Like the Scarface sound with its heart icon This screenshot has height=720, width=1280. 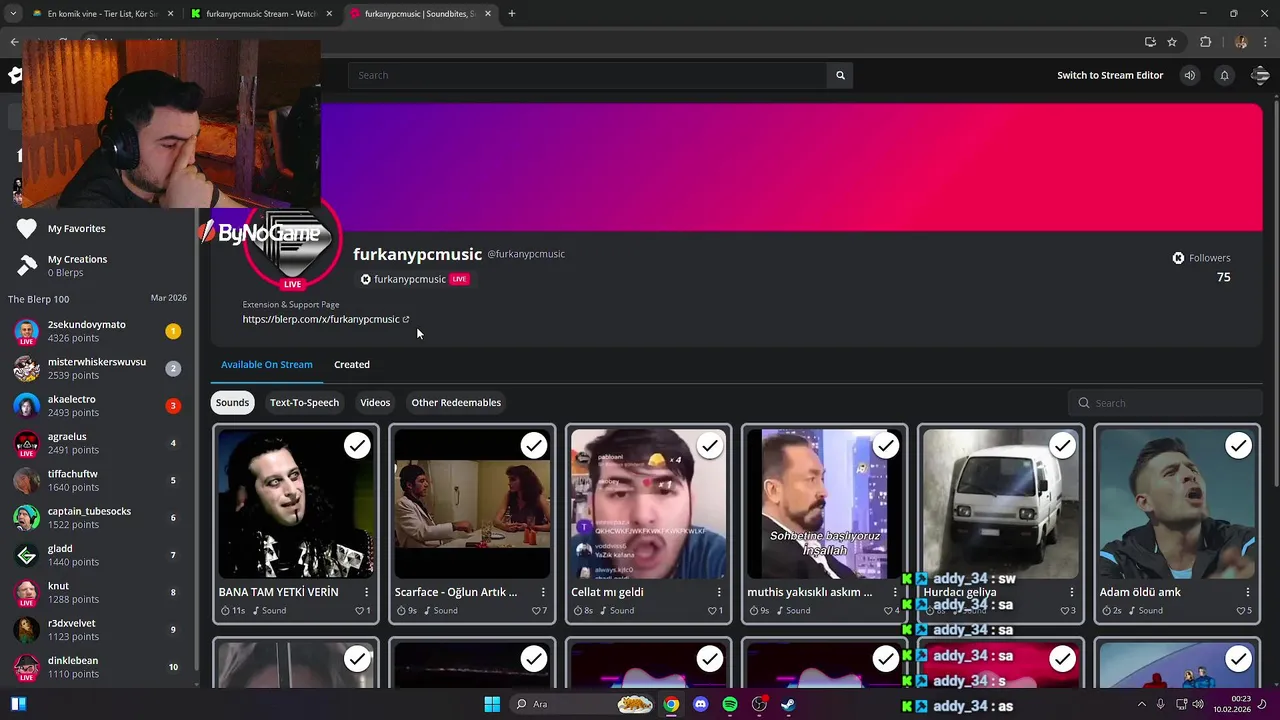pos(536,610)
